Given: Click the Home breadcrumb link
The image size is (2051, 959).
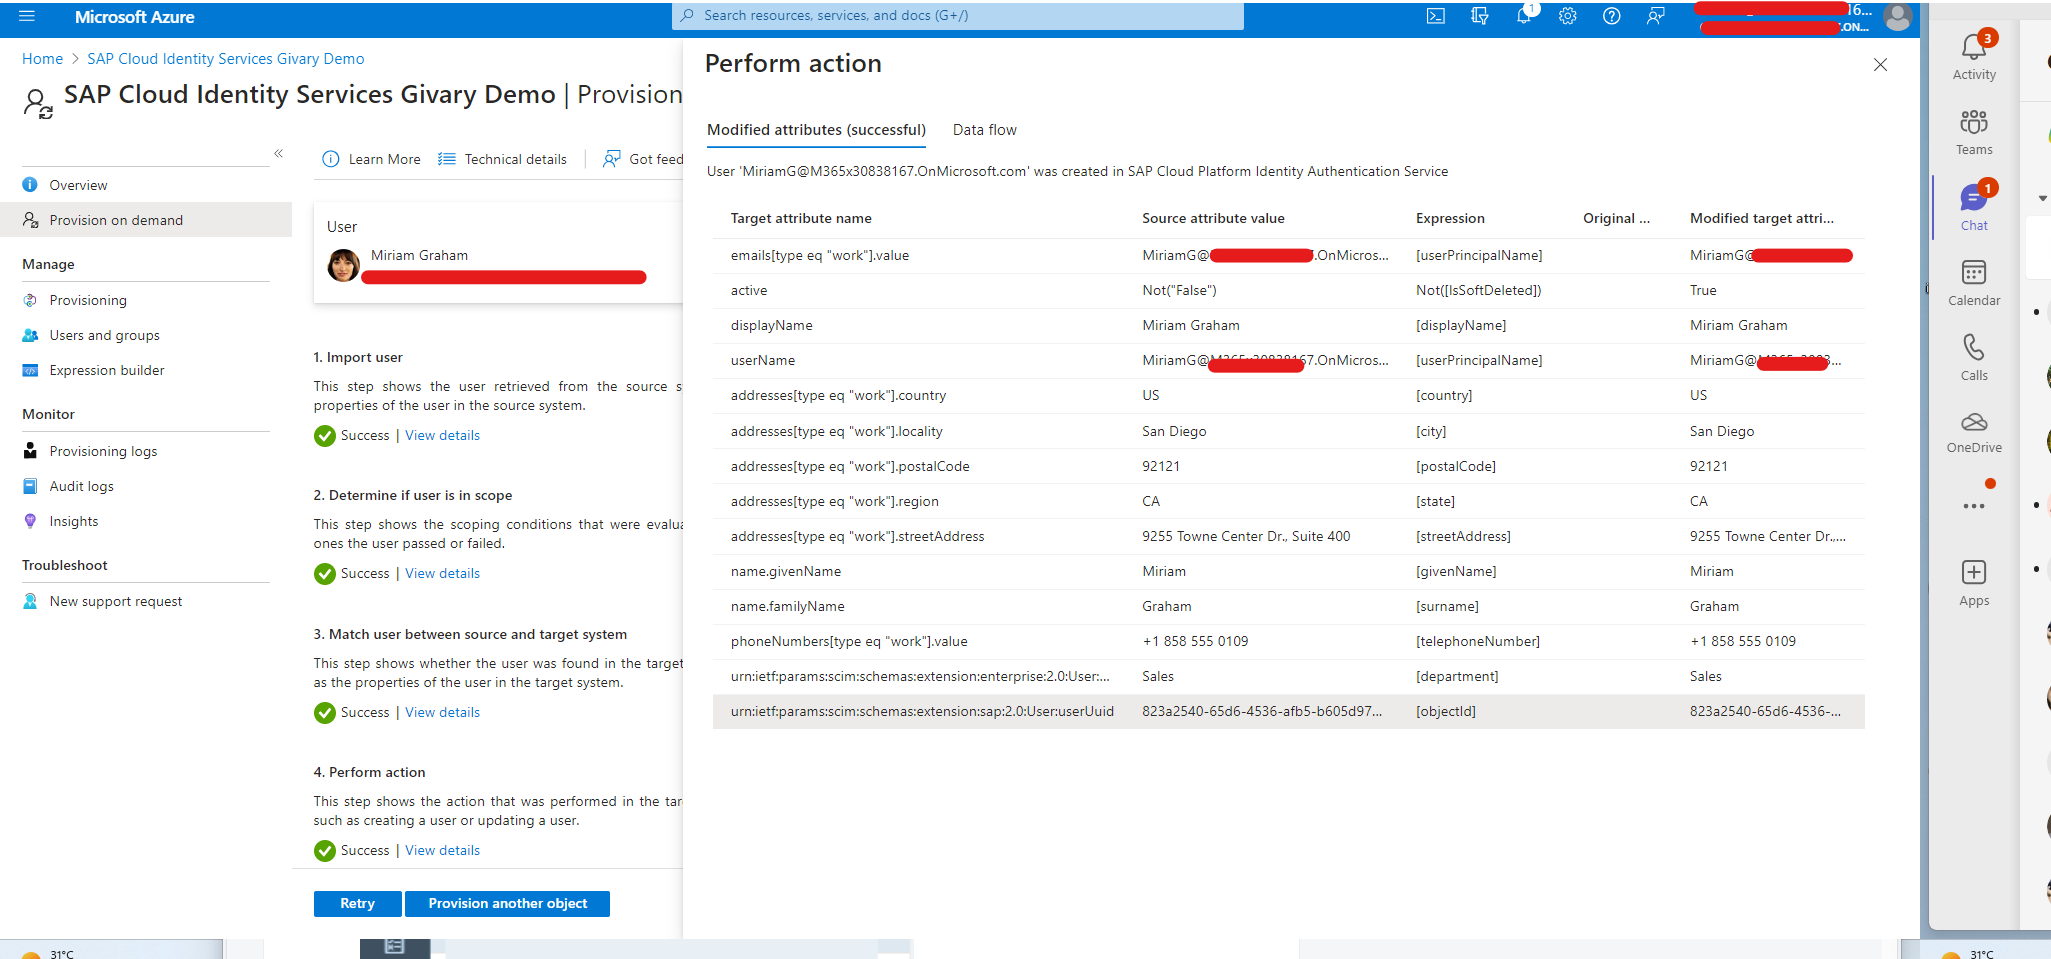Looking at the screenshot, I should [42, 59].
